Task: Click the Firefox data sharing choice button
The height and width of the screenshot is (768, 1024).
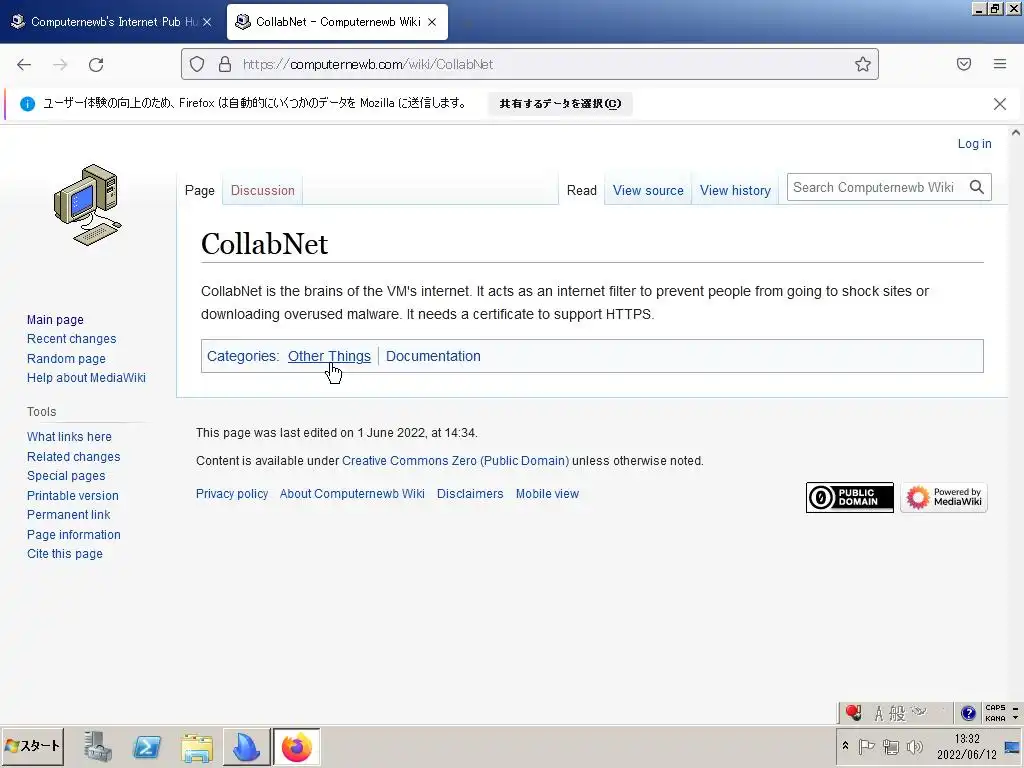Action: point(560,103)
